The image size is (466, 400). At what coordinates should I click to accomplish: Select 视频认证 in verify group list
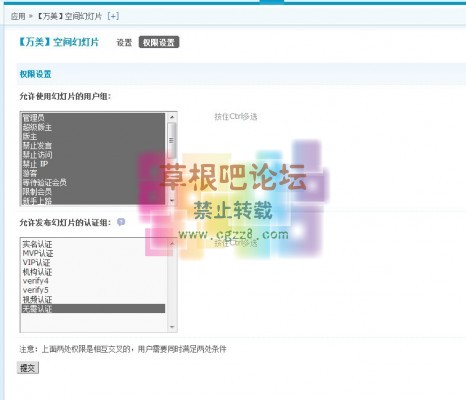tap(93, 299)
